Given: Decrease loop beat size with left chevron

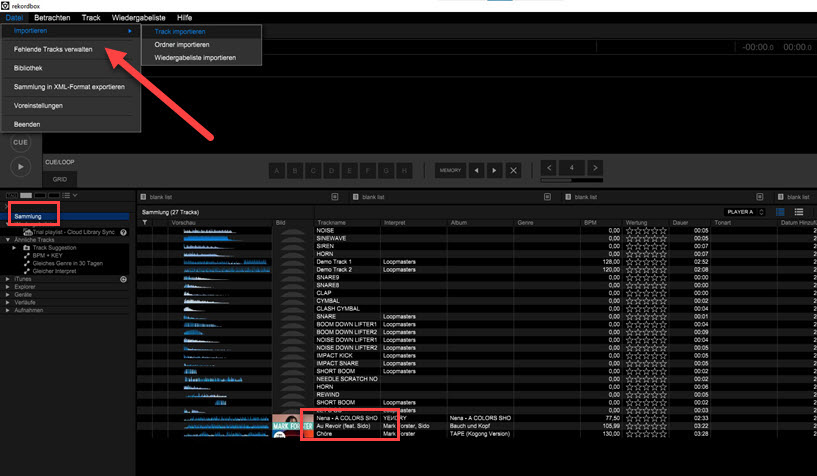Looking at the screenshot, I should pyautogui.click(x=549, y=168).
